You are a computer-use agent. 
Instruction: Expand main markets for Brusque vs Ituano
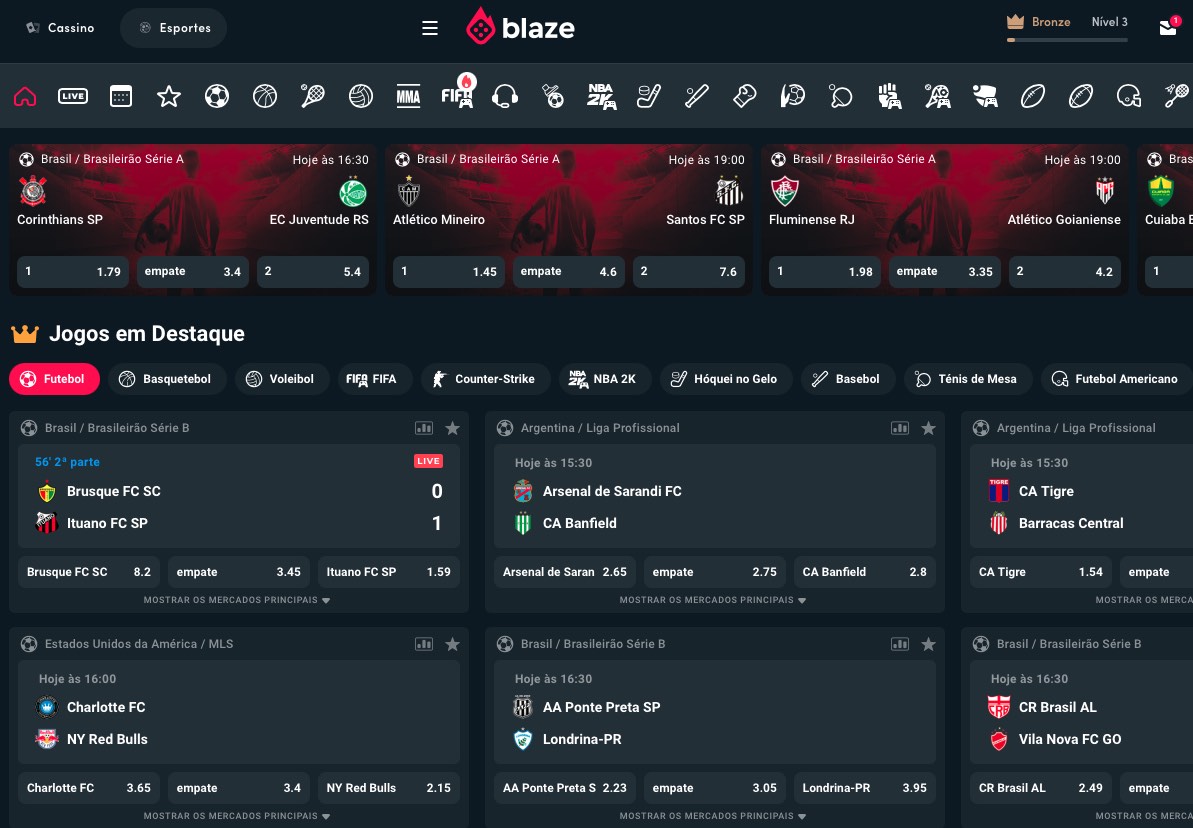click(x=237, y=600)
